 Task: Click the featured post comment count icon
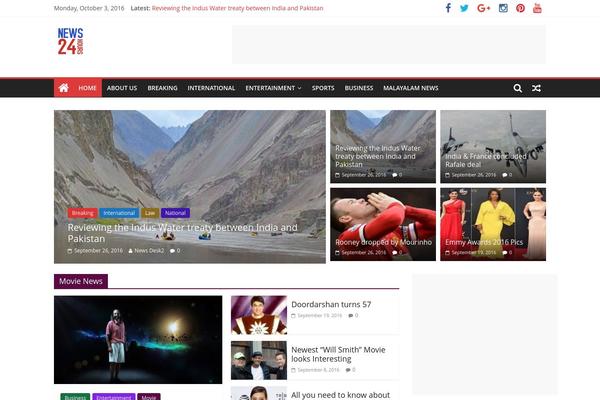pyautogui.click(x=173, y=251)
